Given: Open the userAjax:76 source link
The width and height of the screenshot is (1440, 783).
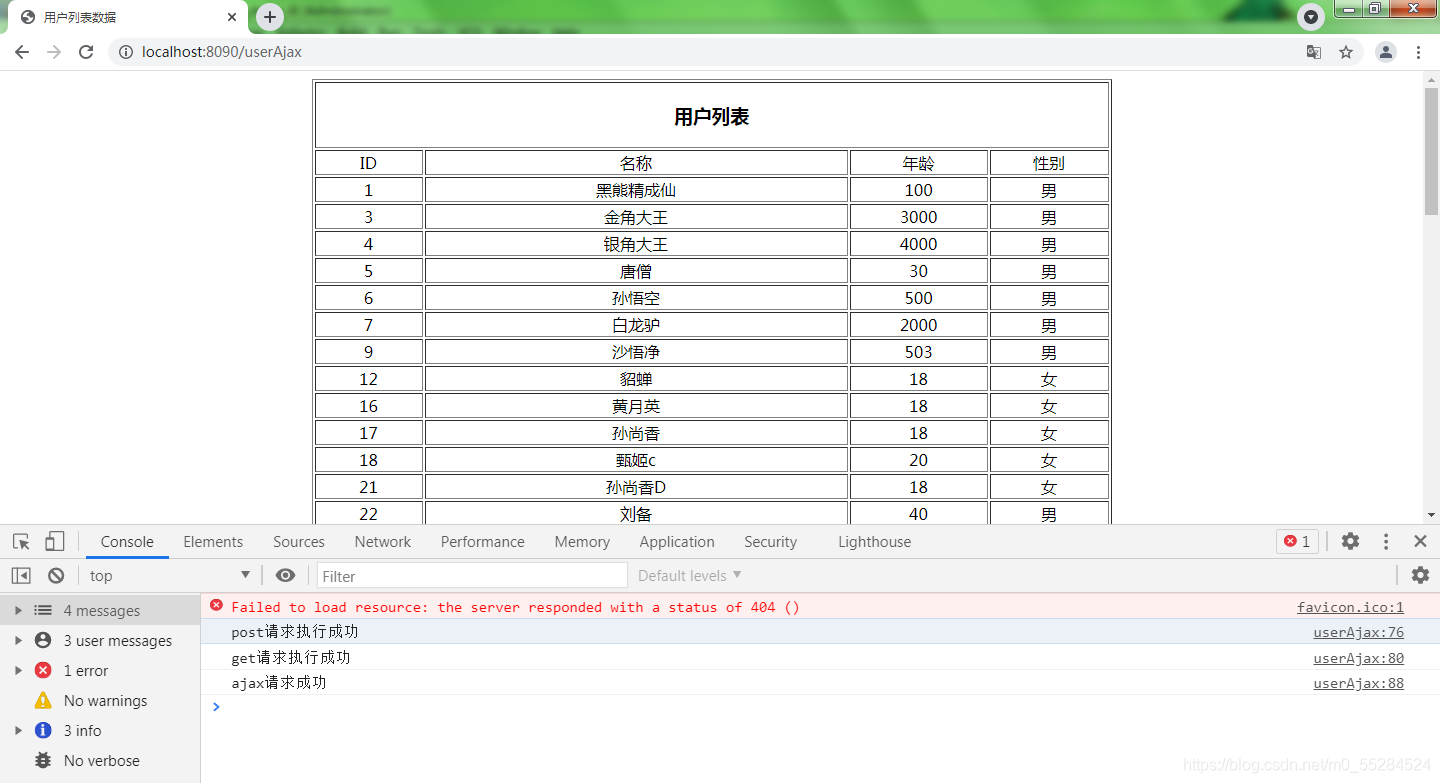Looking at the screenshot, I should coord(1358,632).
